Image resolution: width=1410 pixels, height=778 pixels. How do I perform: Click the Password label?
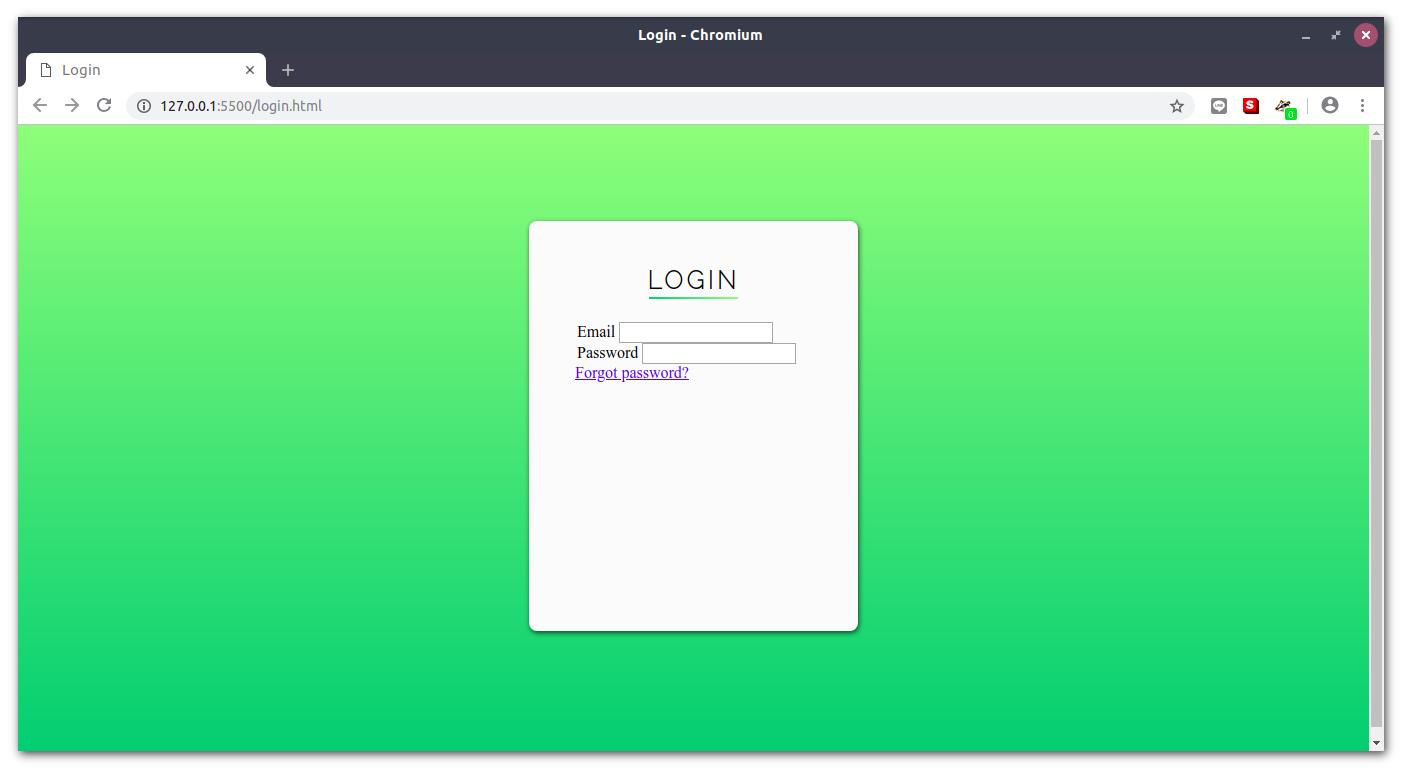(607, 353)
